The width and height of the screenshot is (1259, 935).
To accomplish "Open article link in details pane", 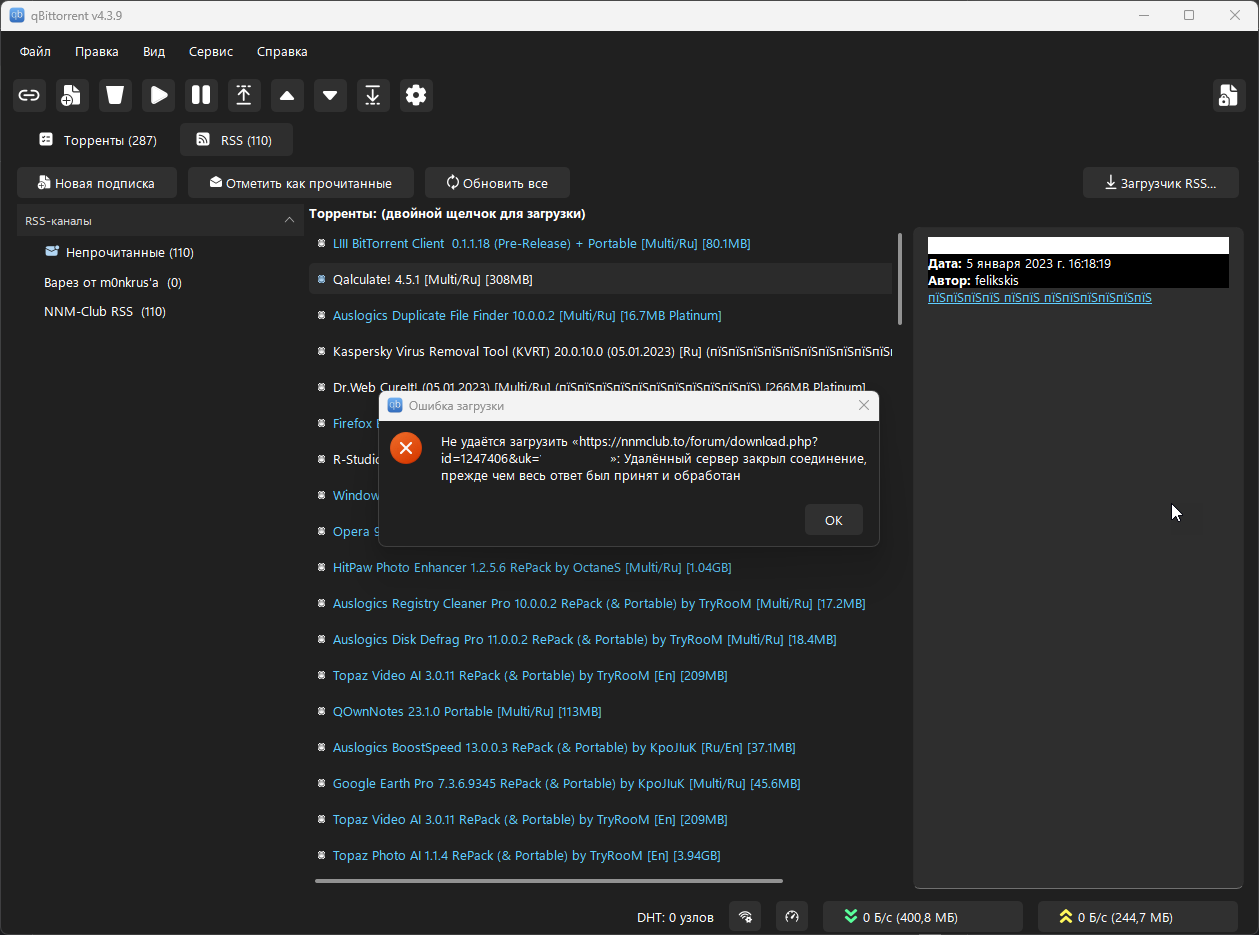I will pyautogui.click(x=1039, y=297).
